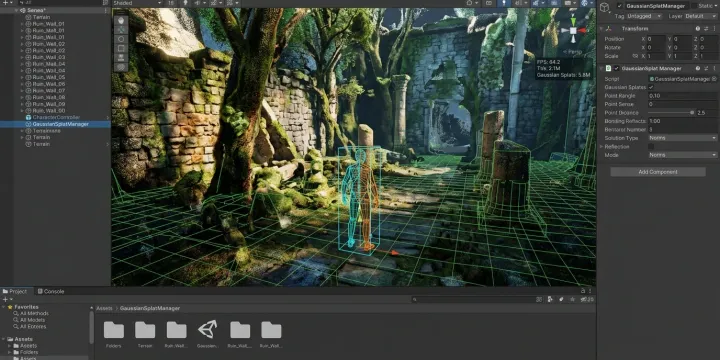Open GaussianSplat Manager component kebab menu
This screenshot has width=720, height=360.
click(713, 68)
